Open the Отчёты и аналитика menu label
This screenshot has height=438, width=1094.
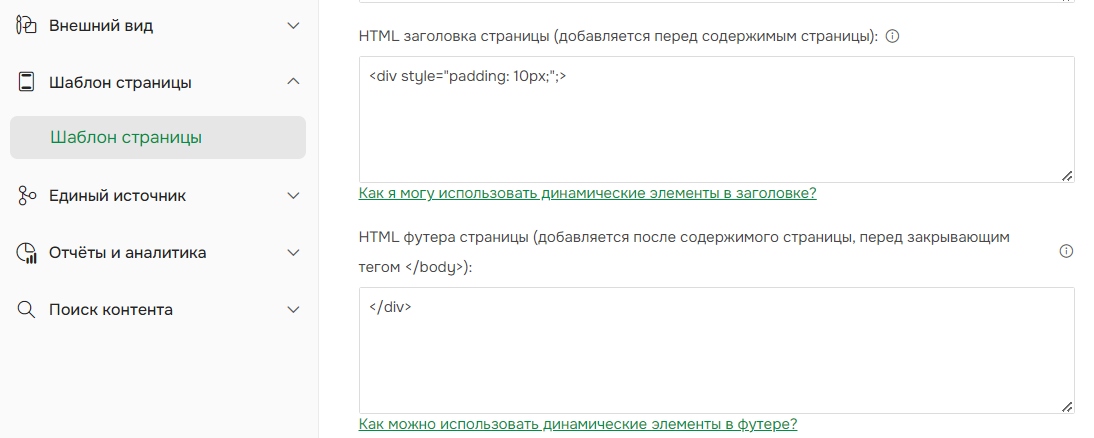pos(127,253)
